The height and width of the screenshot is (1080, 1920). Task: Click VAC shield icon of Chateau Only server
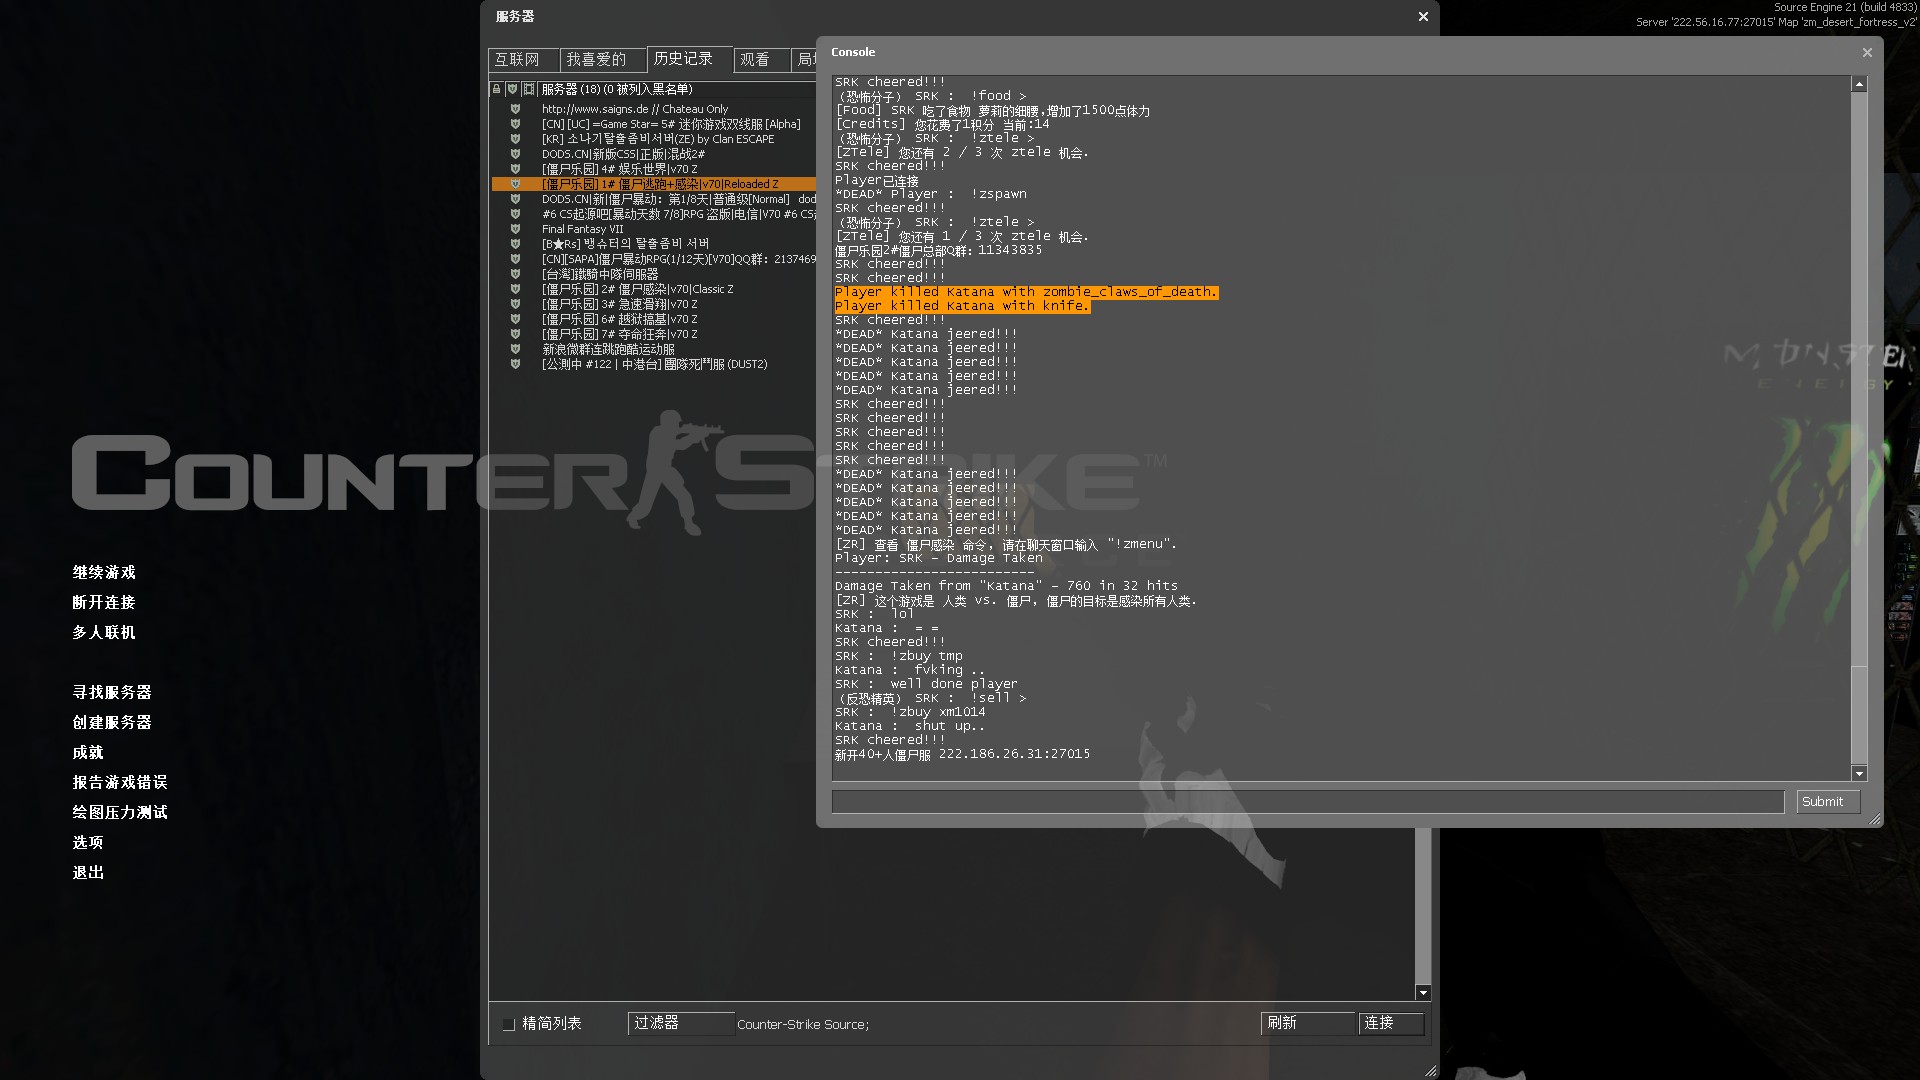pos(515,109)
